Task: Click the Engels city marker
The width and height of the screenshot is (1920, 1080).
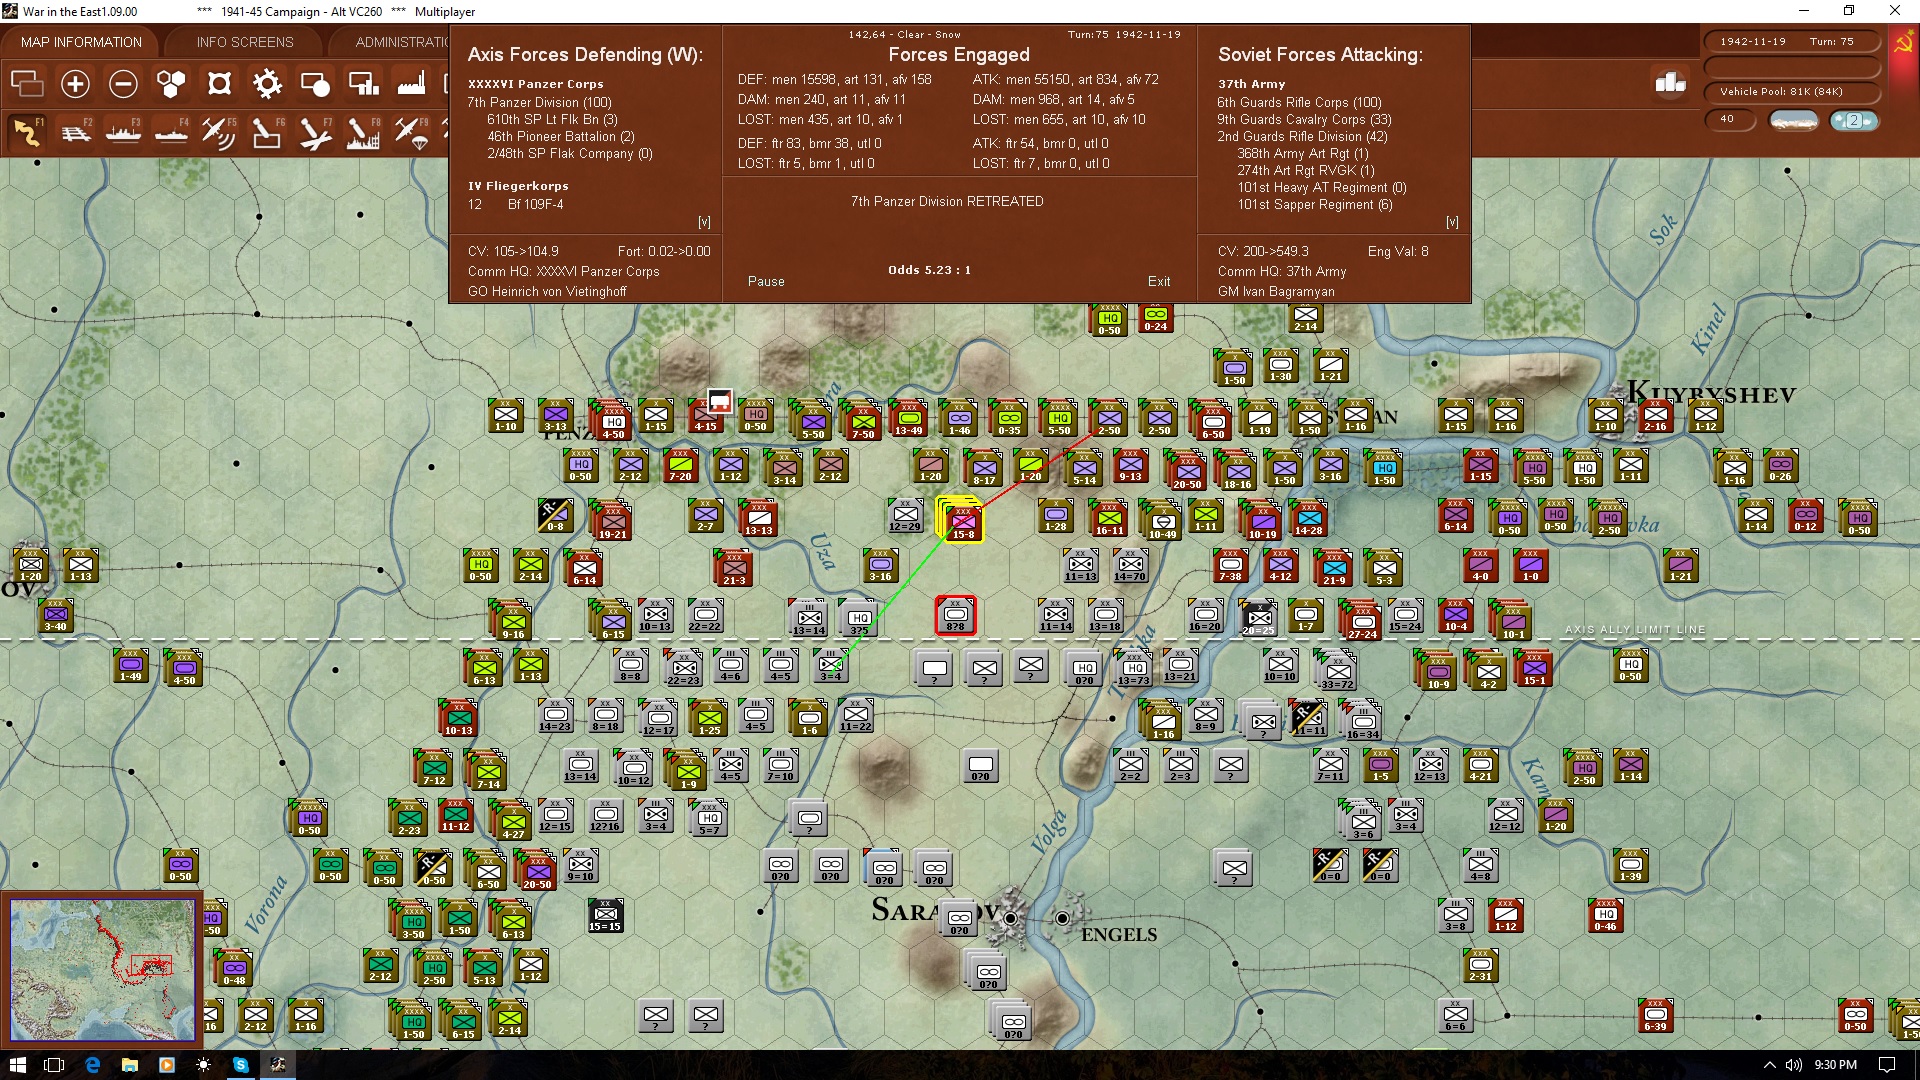Action: click(1062, 918)
